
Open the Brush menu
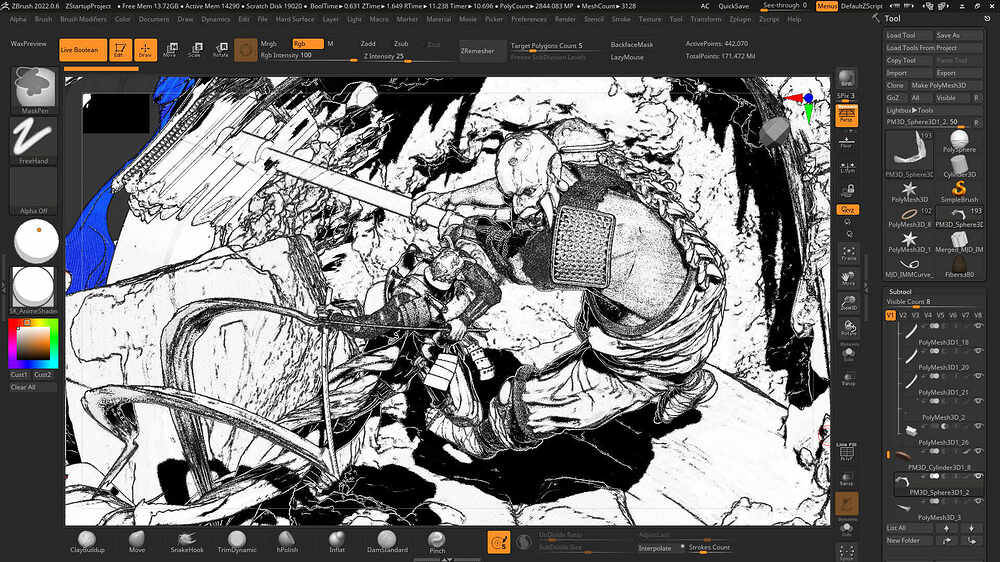(43, 19)
